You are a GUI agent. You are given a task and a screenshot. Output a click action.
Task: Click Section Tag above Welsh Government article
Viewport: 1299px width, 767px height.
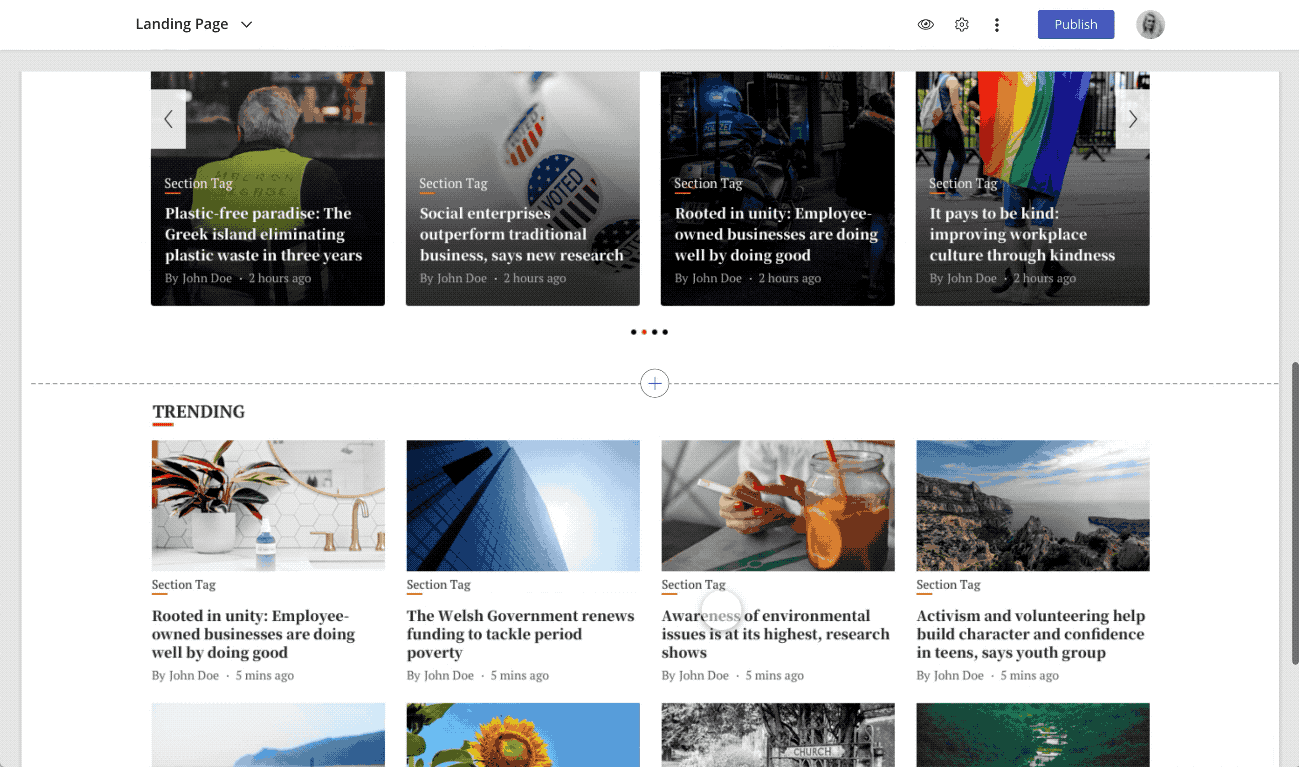pyautogui.click(x=439, y=585)
